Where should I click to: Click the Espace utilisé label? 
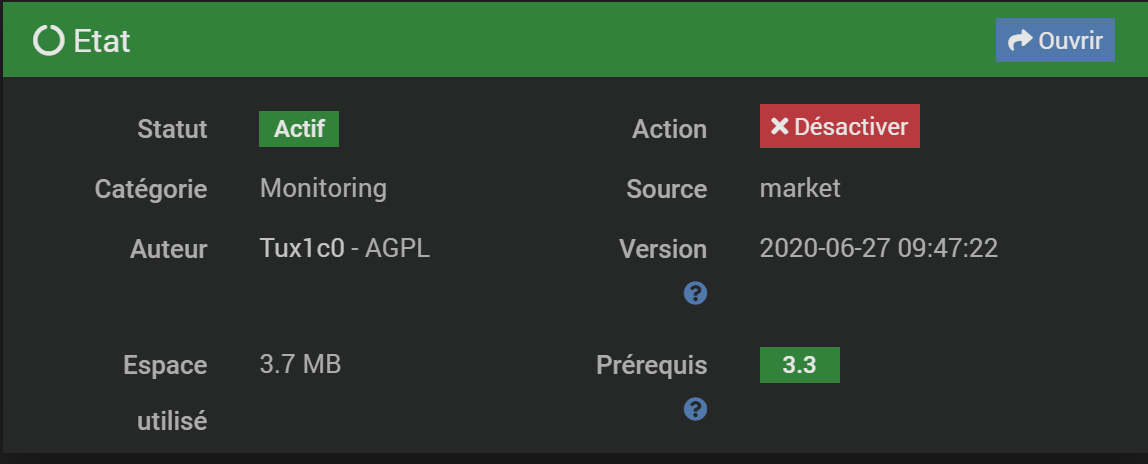pyautogui.click(x=165, y=393)
